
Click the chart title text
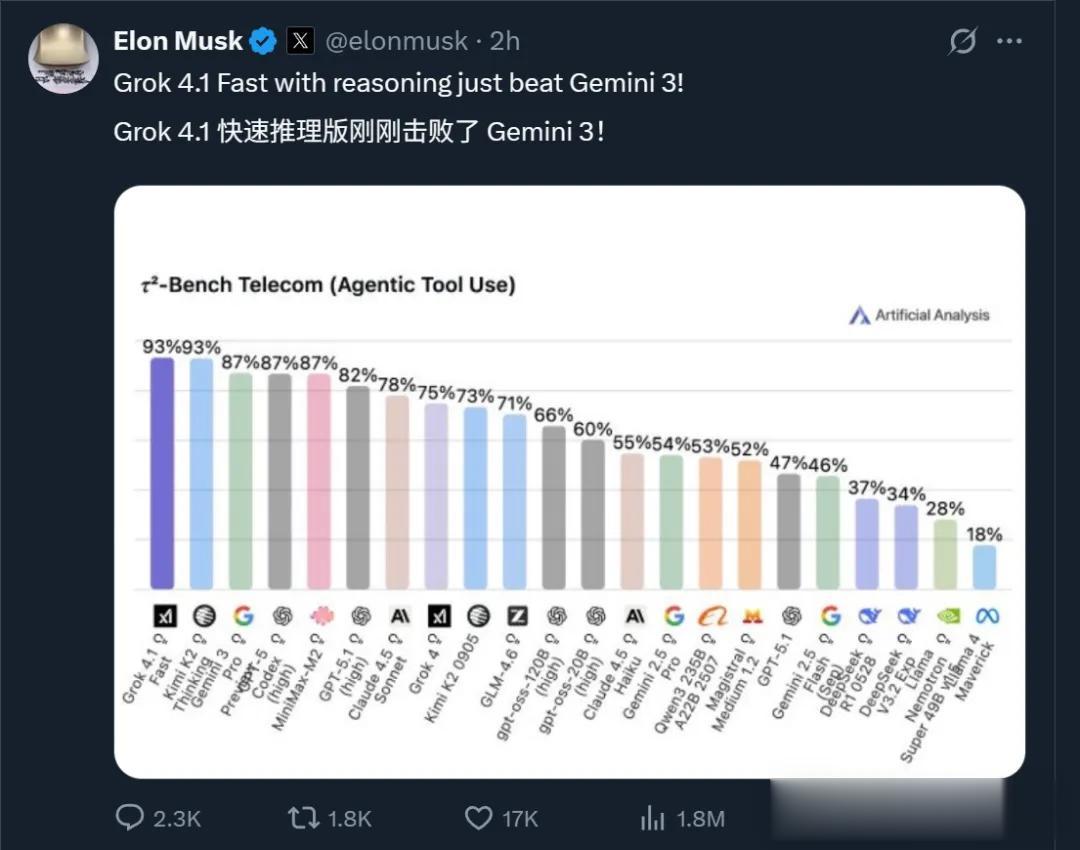point(328,285)
